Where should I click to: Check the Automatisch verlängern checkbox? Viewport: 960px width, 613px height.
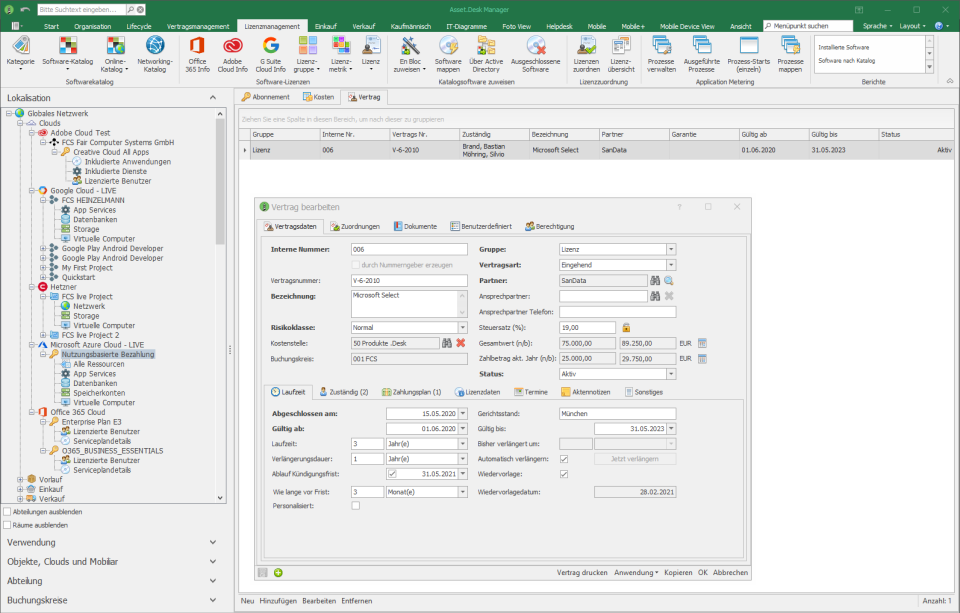coord(563,458)
